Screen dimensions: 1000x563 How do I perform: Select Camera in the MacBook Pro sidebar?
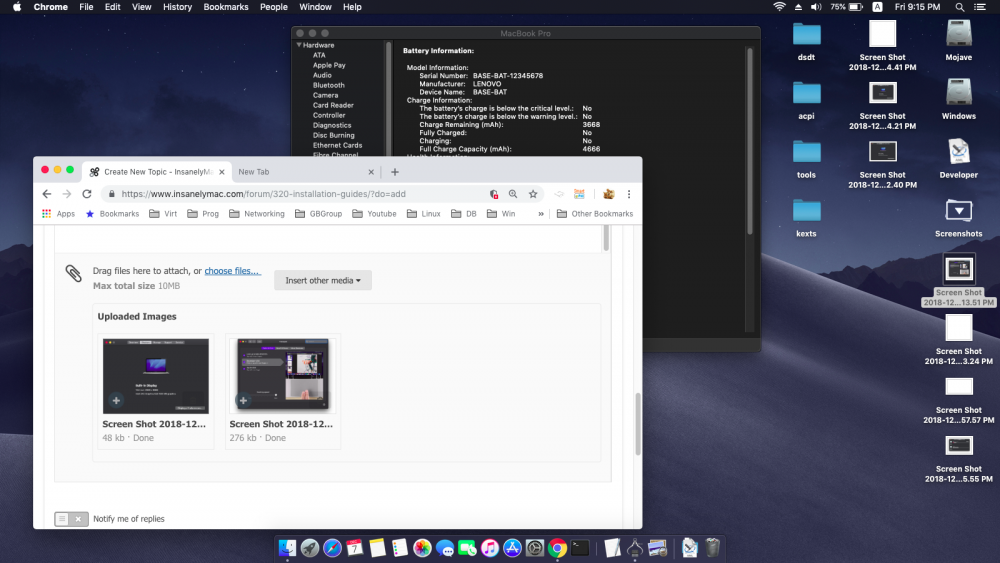325,95
